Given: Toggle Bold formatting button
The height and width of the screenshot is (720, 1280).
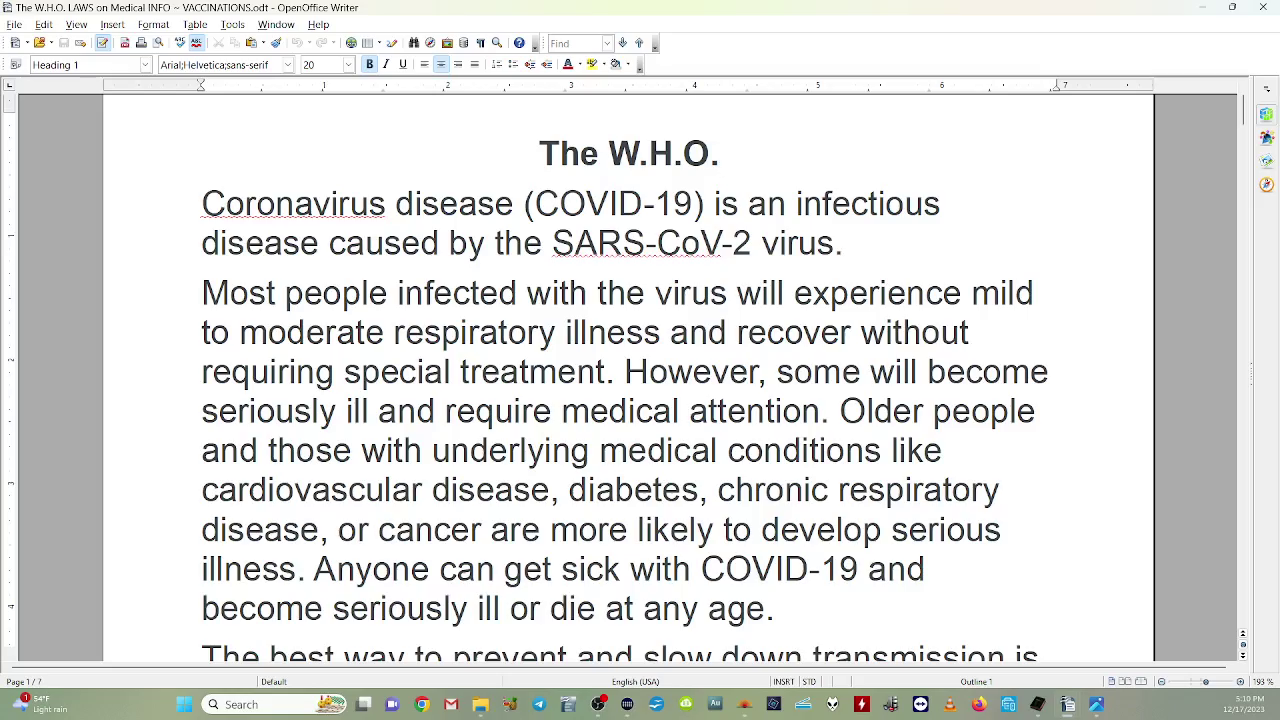Looking at the screenshot, I should pyautogui.click(x=369, y=64).
